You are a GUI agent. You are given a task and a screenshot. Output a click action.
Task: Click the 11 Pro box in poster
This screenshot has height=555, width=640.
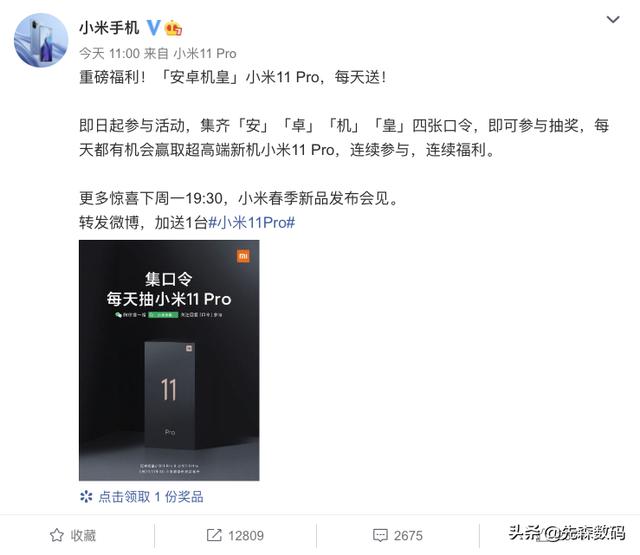pyautogui.click(x=170, y=395)
